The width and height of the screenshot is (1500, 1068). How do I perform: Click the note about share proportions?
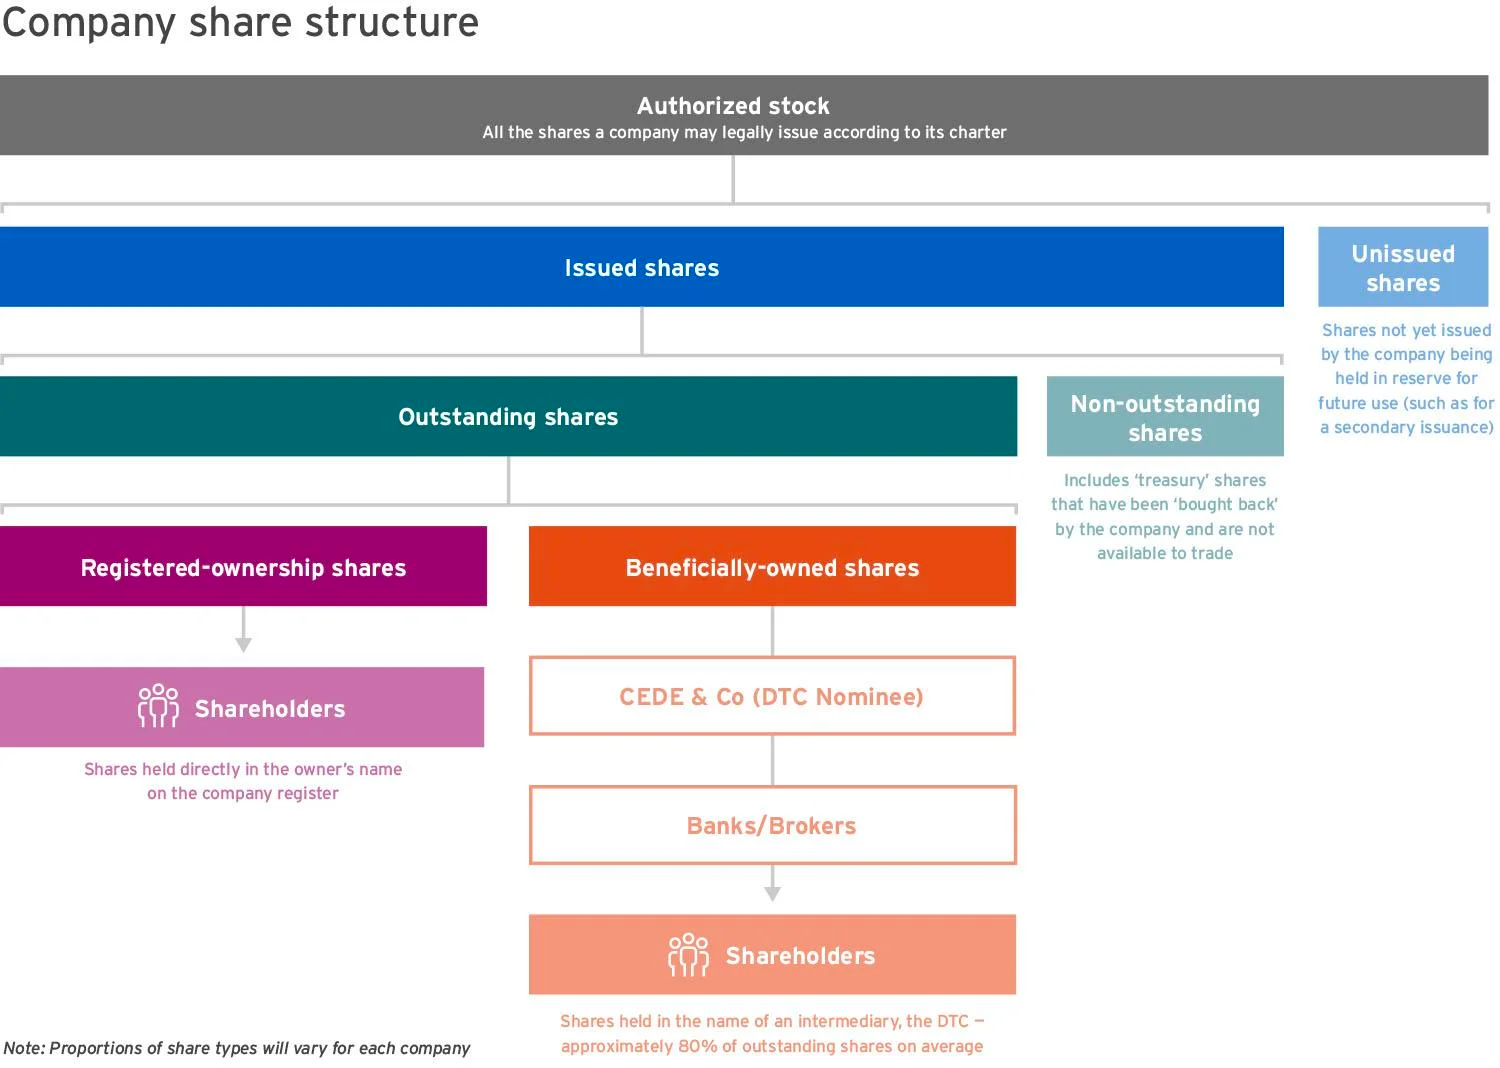click(236, 1048)
